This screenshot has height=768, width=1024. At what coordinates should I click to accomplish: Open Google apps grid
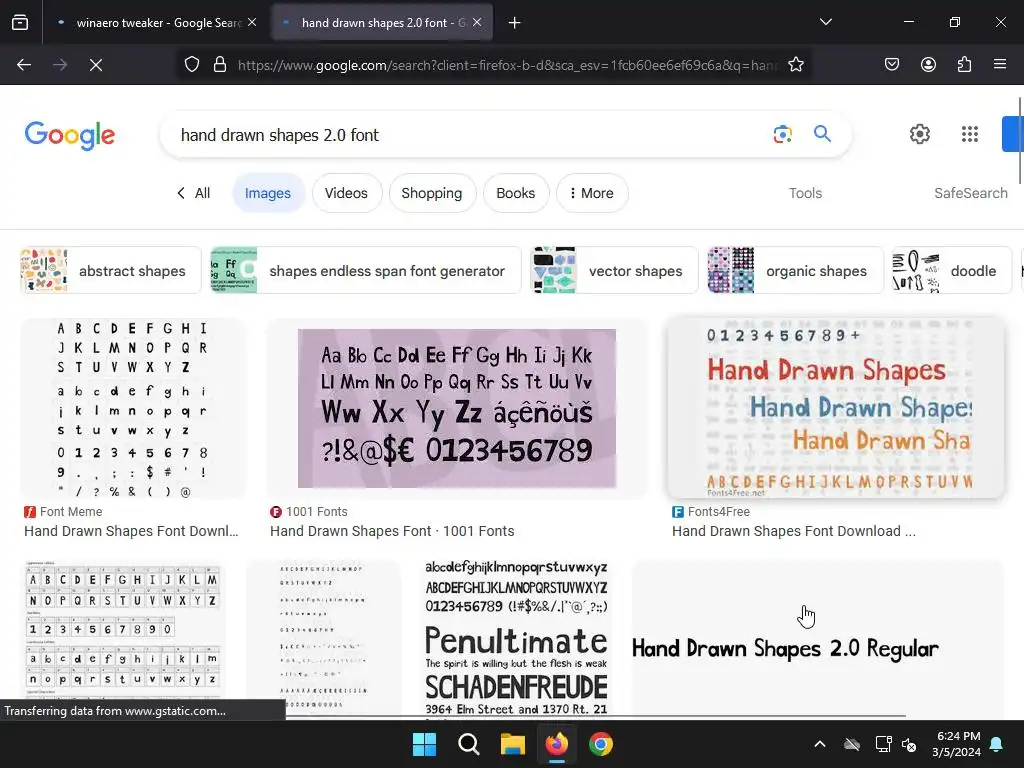970,134
